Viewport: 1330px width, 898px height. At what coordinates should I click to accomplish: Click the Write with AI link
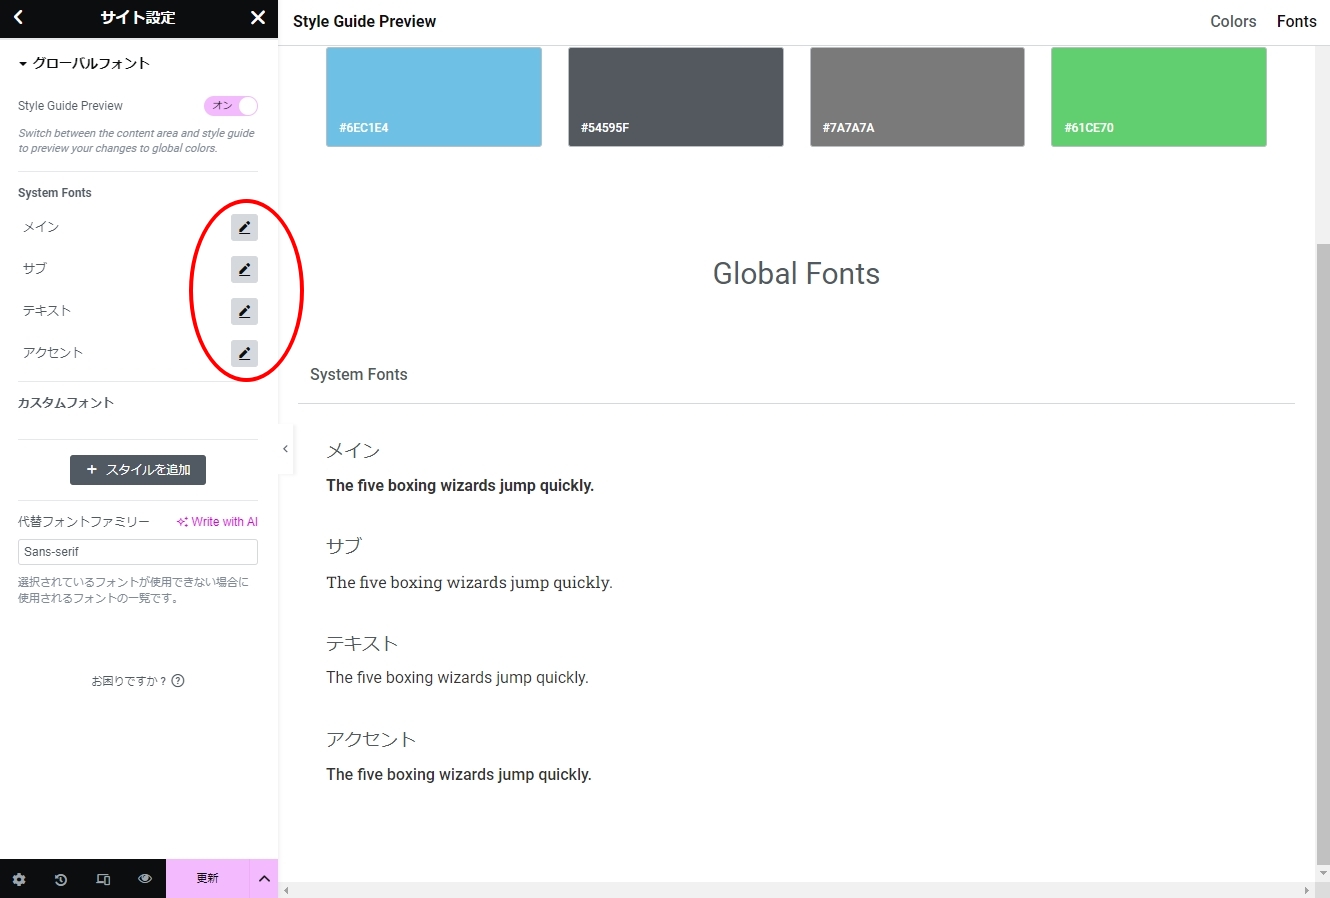pos(217,522)
